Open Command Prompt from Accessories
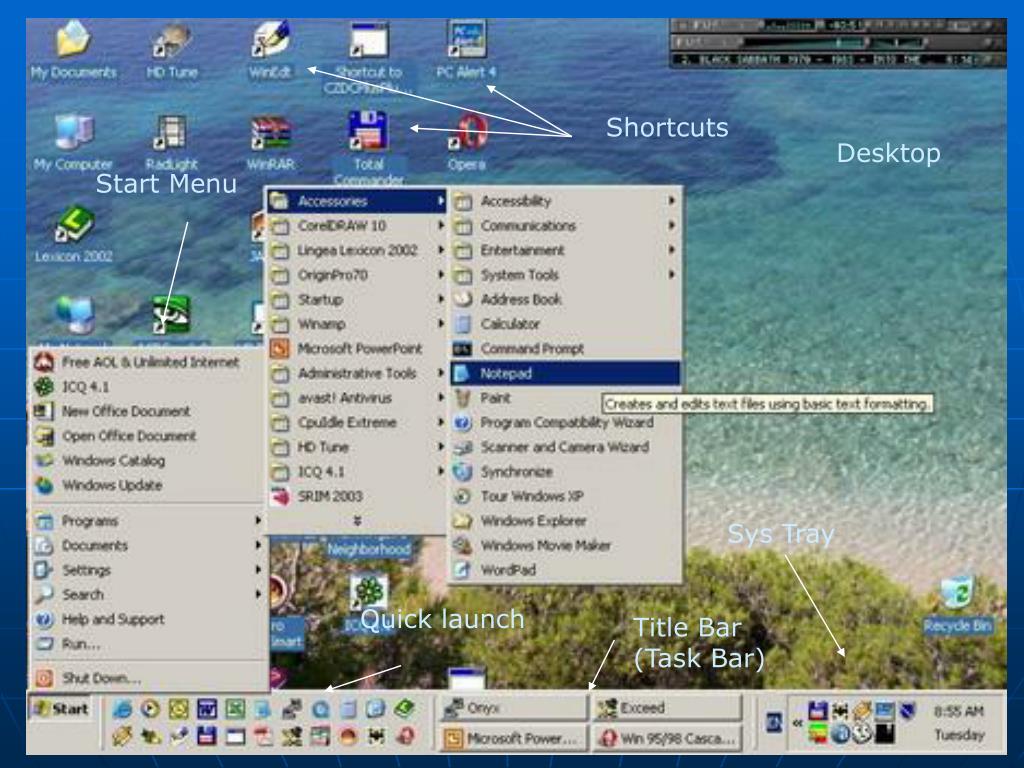 pos(565,349)
